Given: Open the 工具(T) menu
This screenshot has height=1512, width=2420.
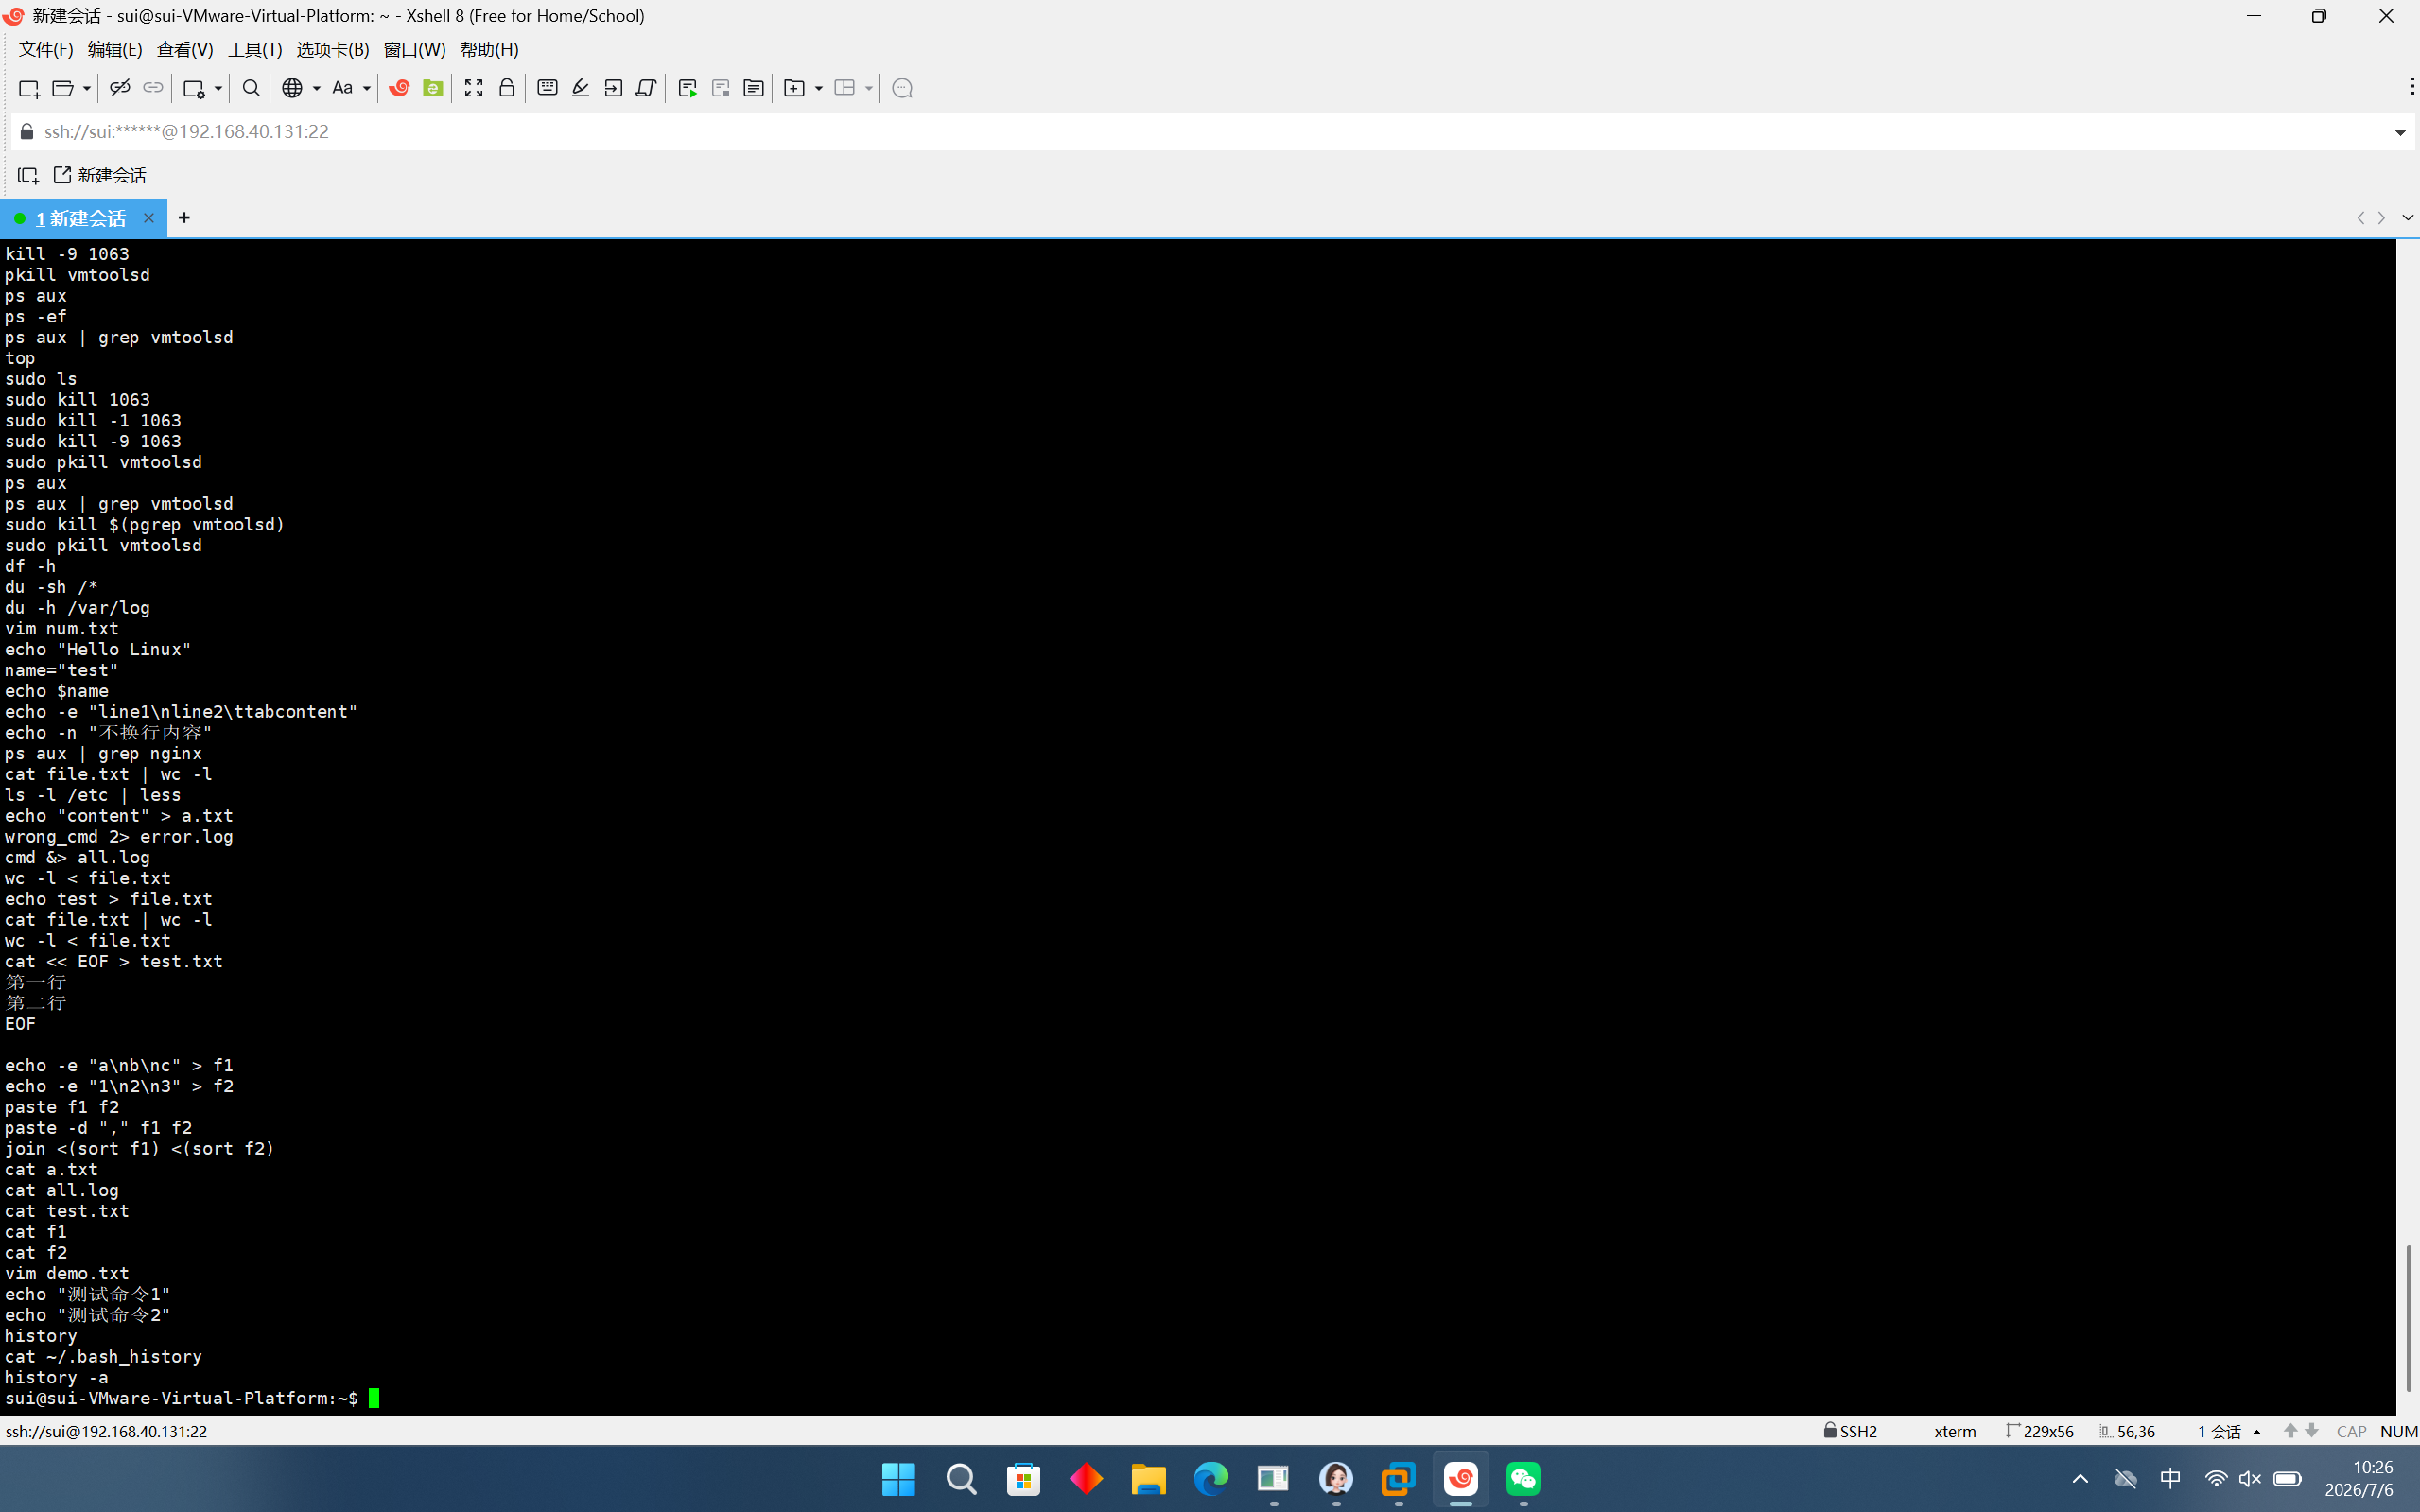Looking at the screenshot, I should click(255, 50).
